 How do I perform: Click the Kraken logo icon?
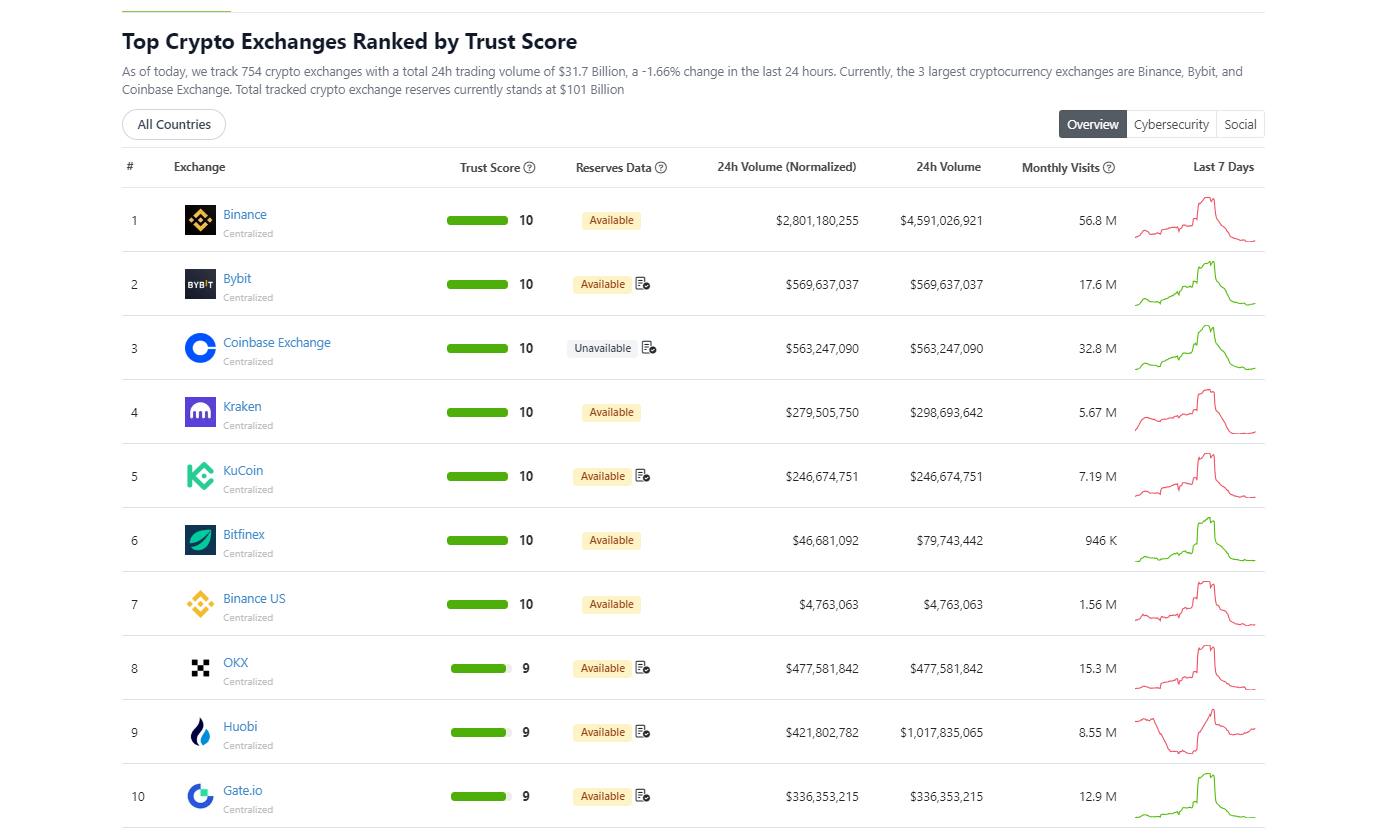(200, 412)
